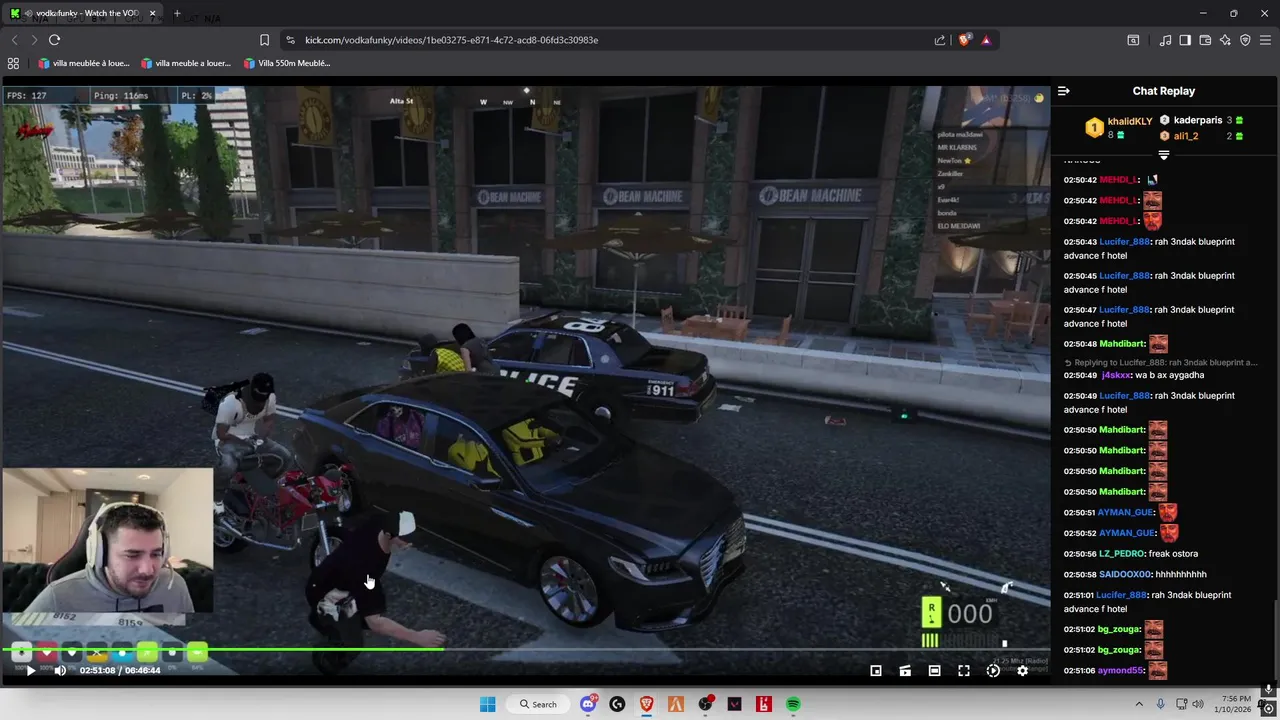Mute the video volume speaker icon
This screenshot has width=1280, height=720.
pos(60,671)
